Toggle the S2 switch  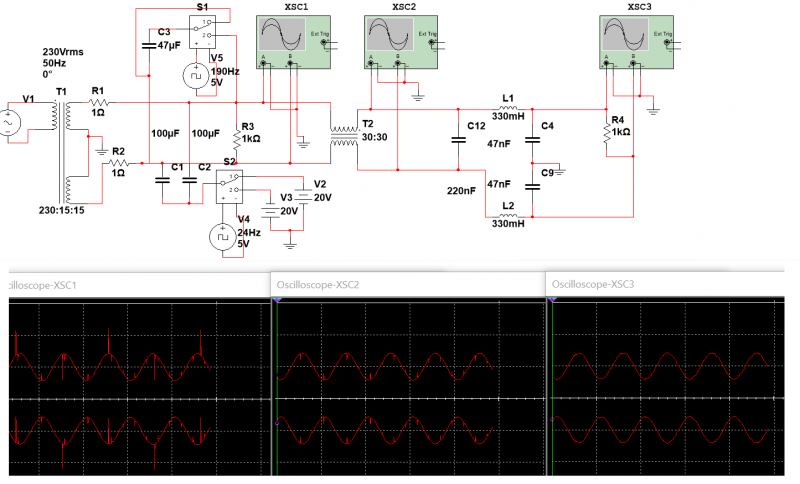[x=232, y=184]
